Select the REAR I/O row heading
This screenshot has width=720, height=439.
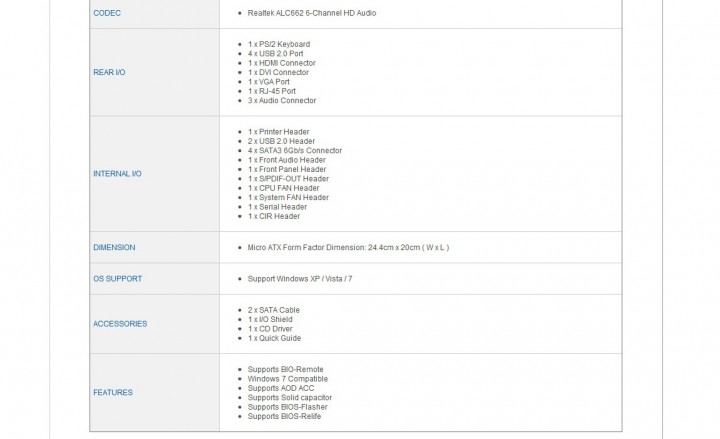109,72
